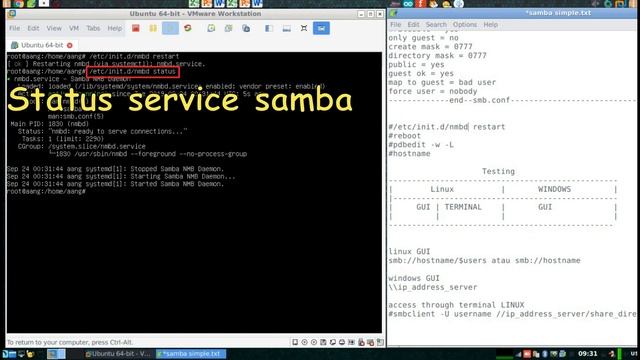This screenshot has height=360, width=640.
Task: Click the VMware full screen toolbar icon
Action: (304, 28)
